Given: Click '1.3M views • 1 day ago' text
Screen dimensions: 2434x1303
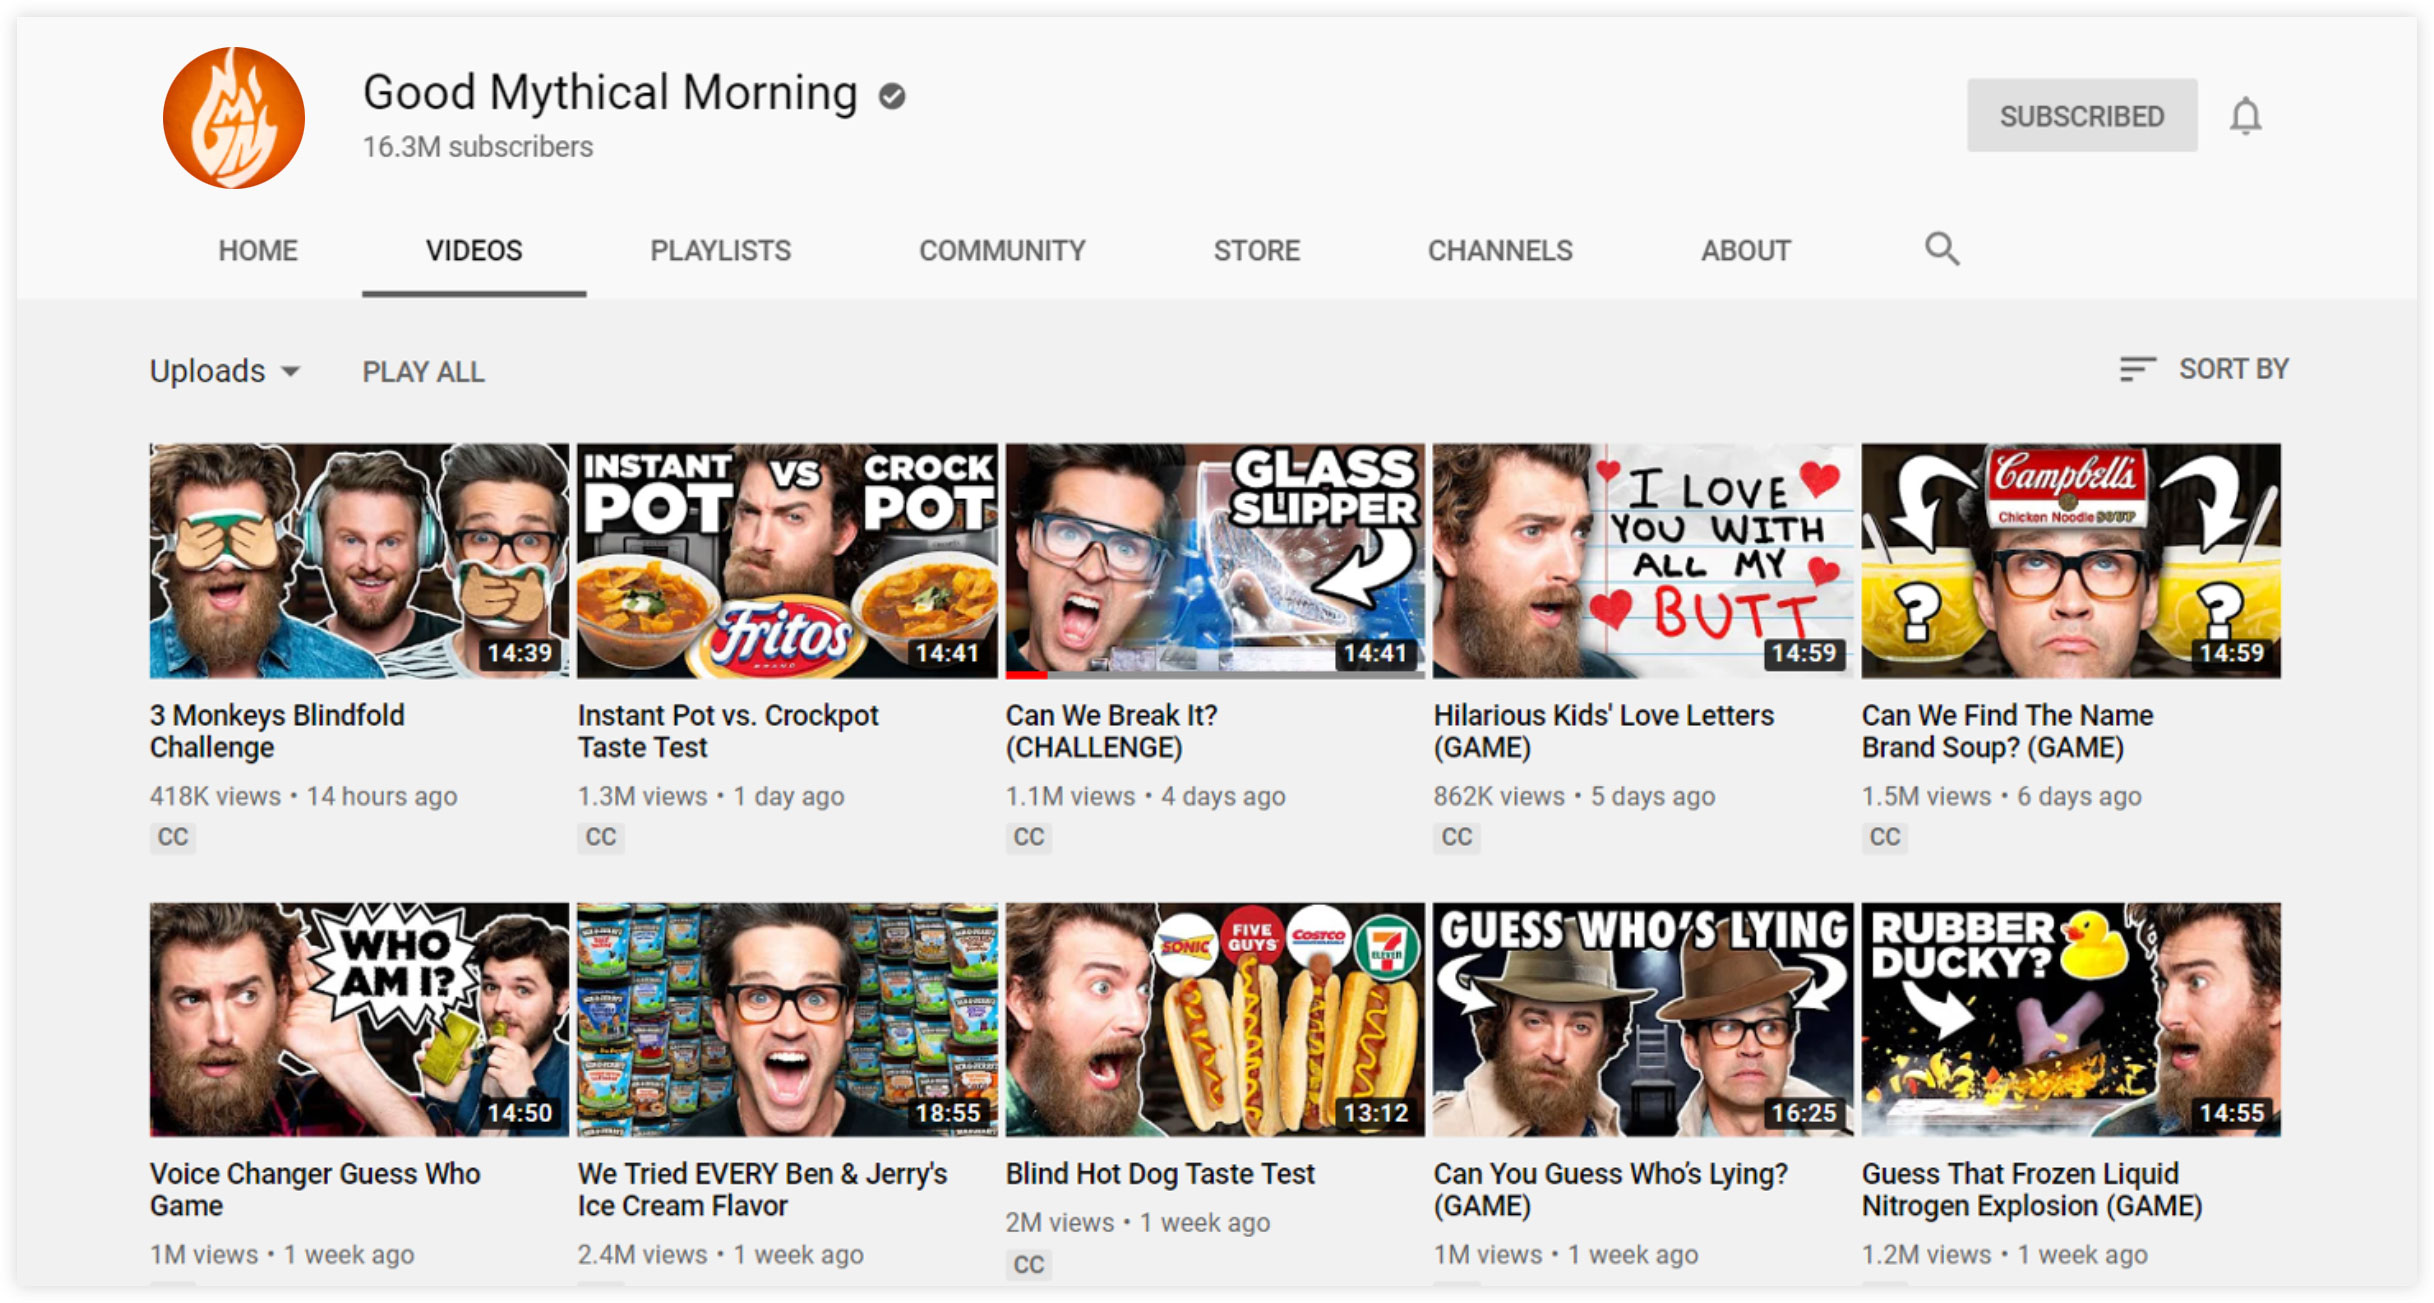Looking at the screenshot, I should click(x=711, y=797).
